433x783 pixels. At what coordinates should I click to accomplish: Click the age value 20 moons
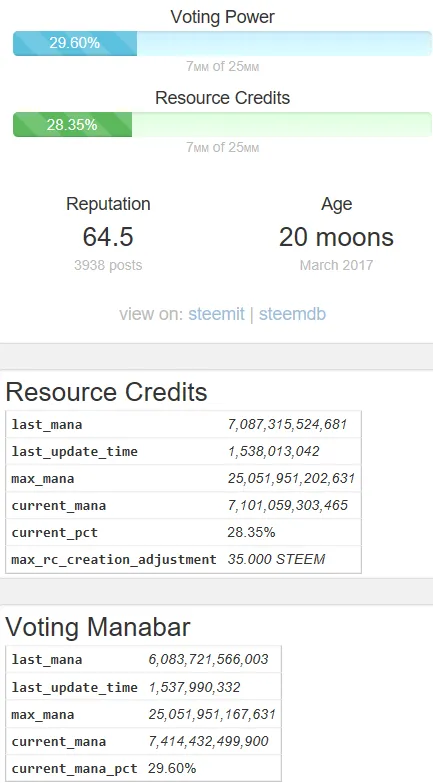coord(336,237)
